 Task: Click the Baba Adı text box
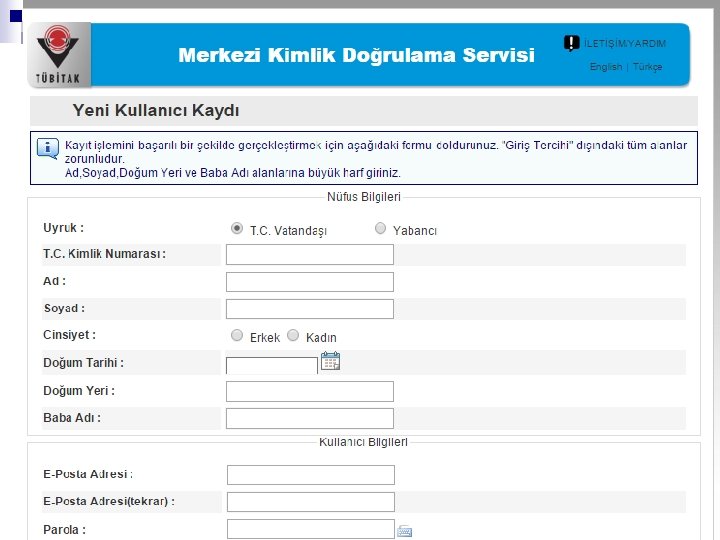point(309,418)
